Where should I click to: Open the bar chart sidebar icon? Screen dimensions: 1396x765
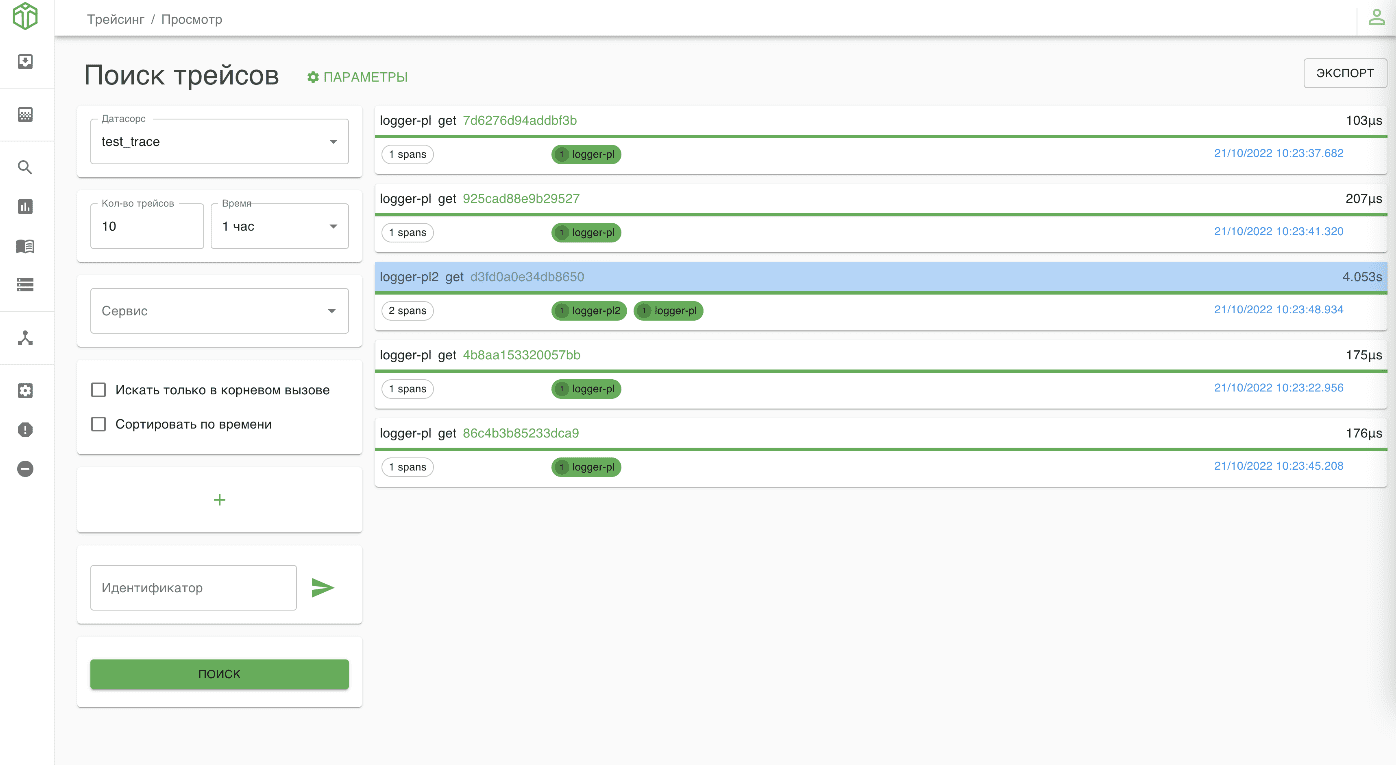26,207
